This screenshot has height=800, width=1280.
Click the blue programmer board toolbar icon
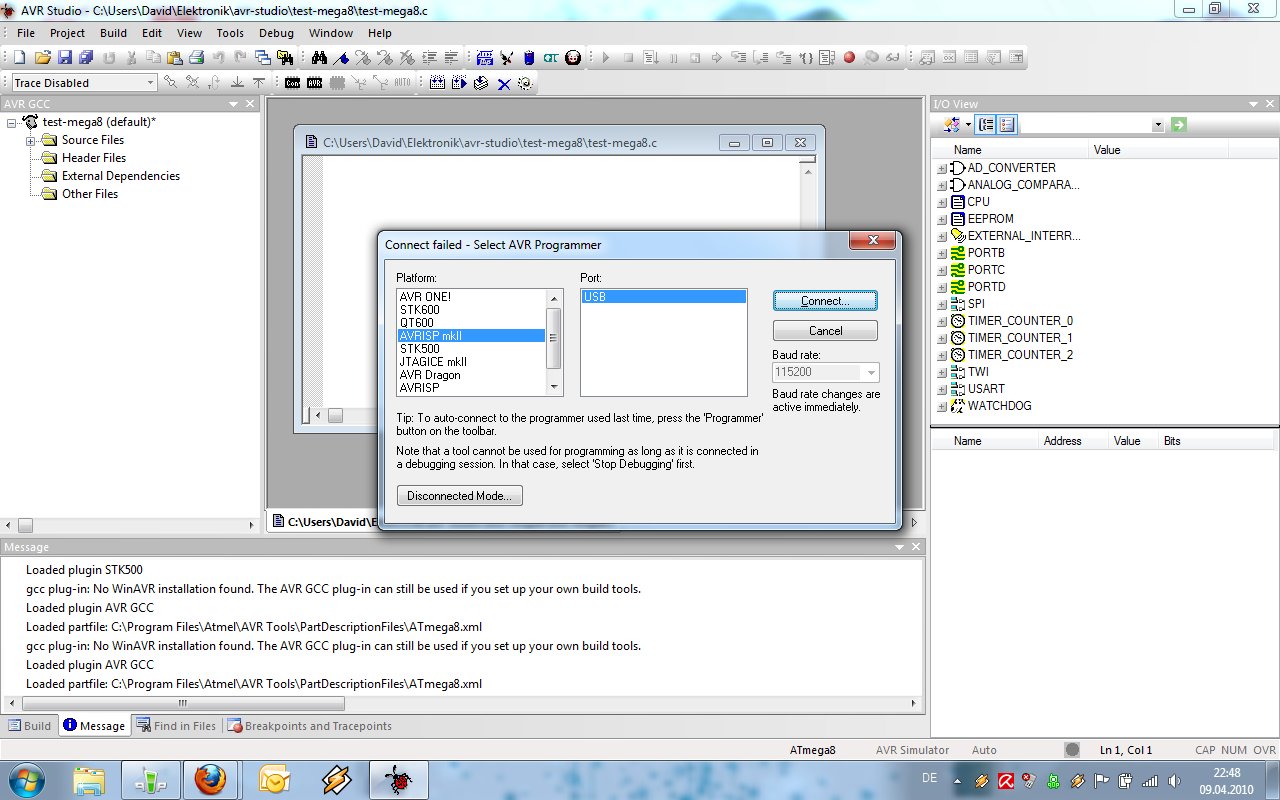(x=484, y=57)
